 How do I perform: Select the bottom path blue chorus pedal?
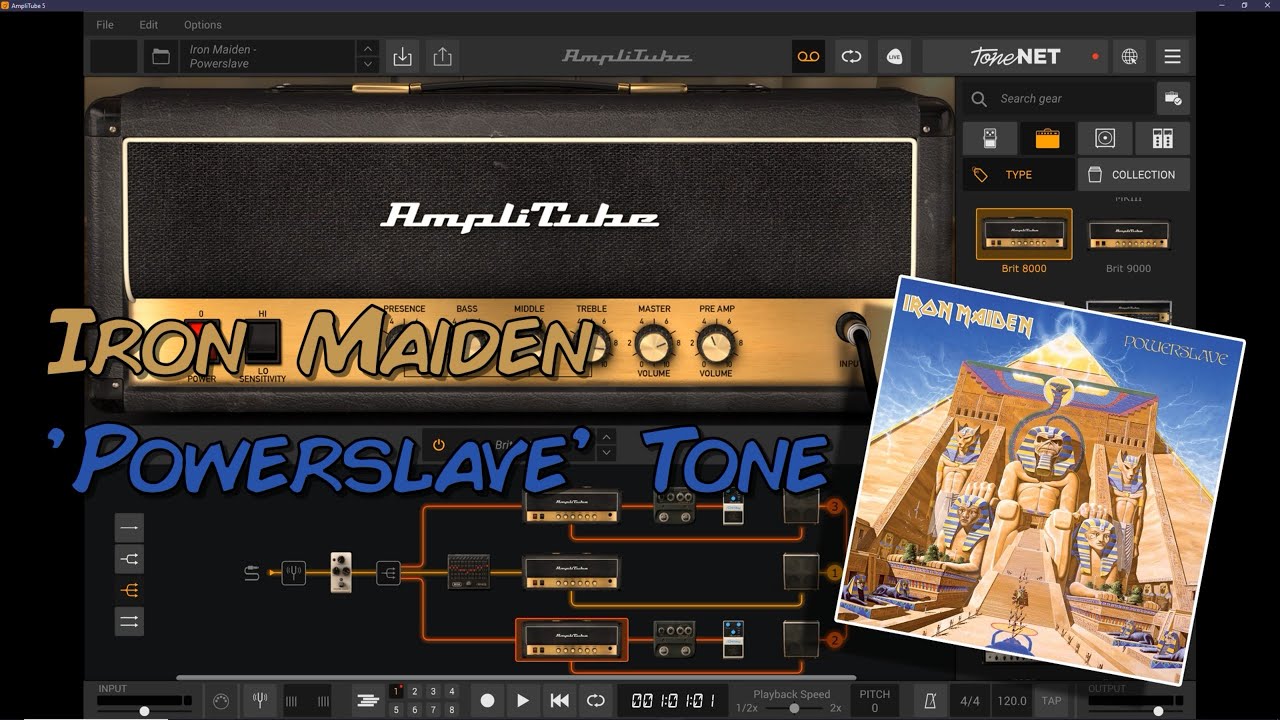[x=733, y=639]
